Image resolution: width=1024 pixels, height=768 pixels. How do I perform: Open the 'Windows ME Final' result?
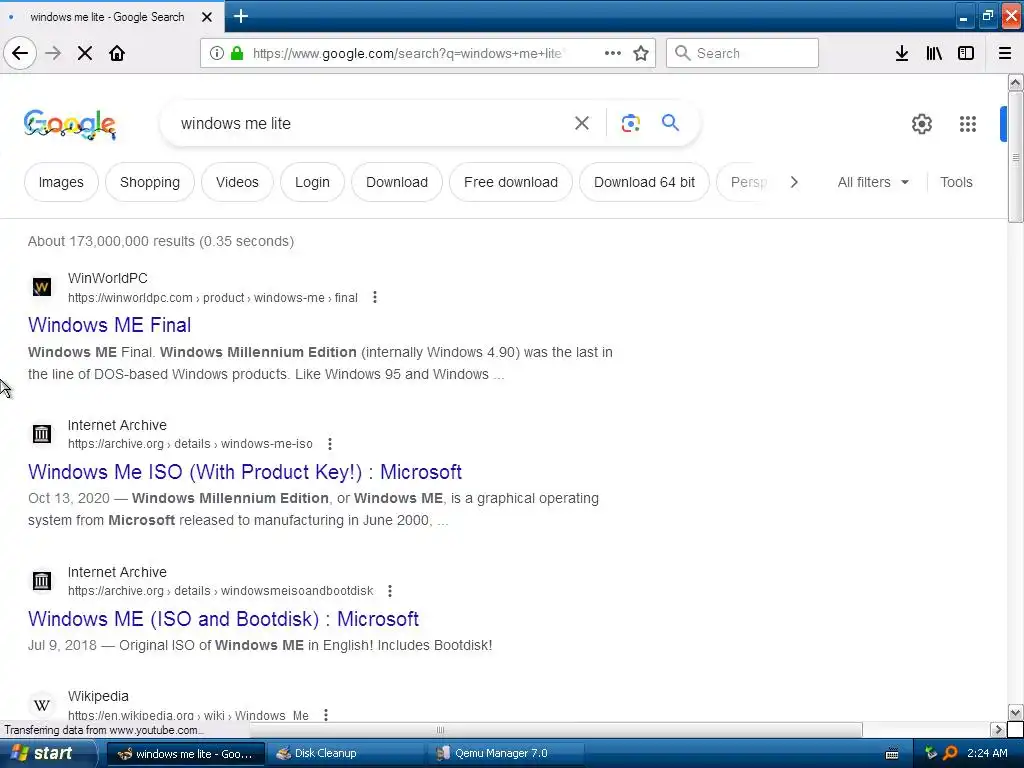110,325
